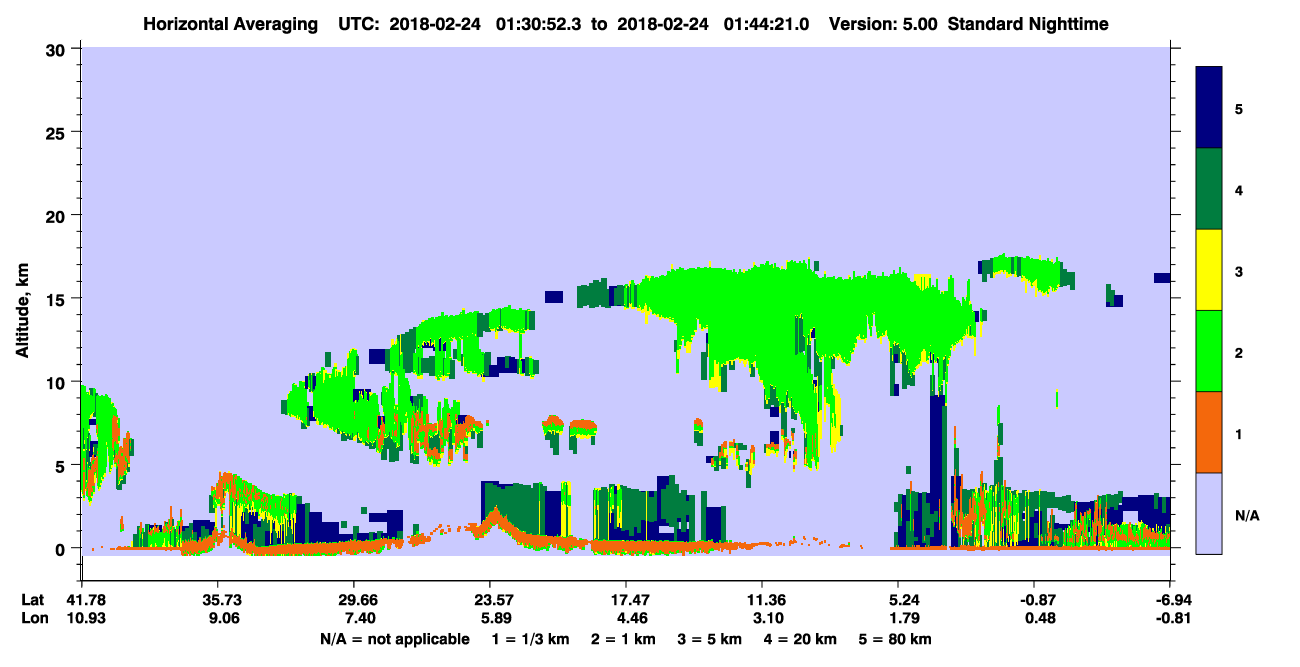Click the dark blue level 5 color band

(x=1209, y=107)
